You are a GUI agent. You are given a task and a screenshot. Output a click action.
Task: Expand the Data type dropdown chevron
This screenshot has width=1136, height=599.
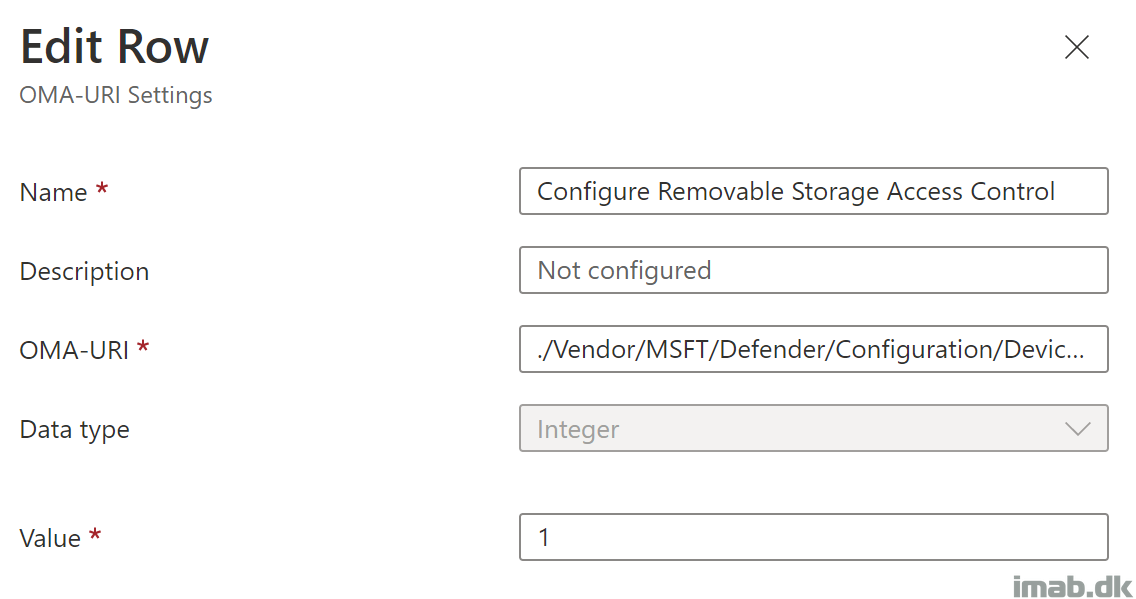1077,429
